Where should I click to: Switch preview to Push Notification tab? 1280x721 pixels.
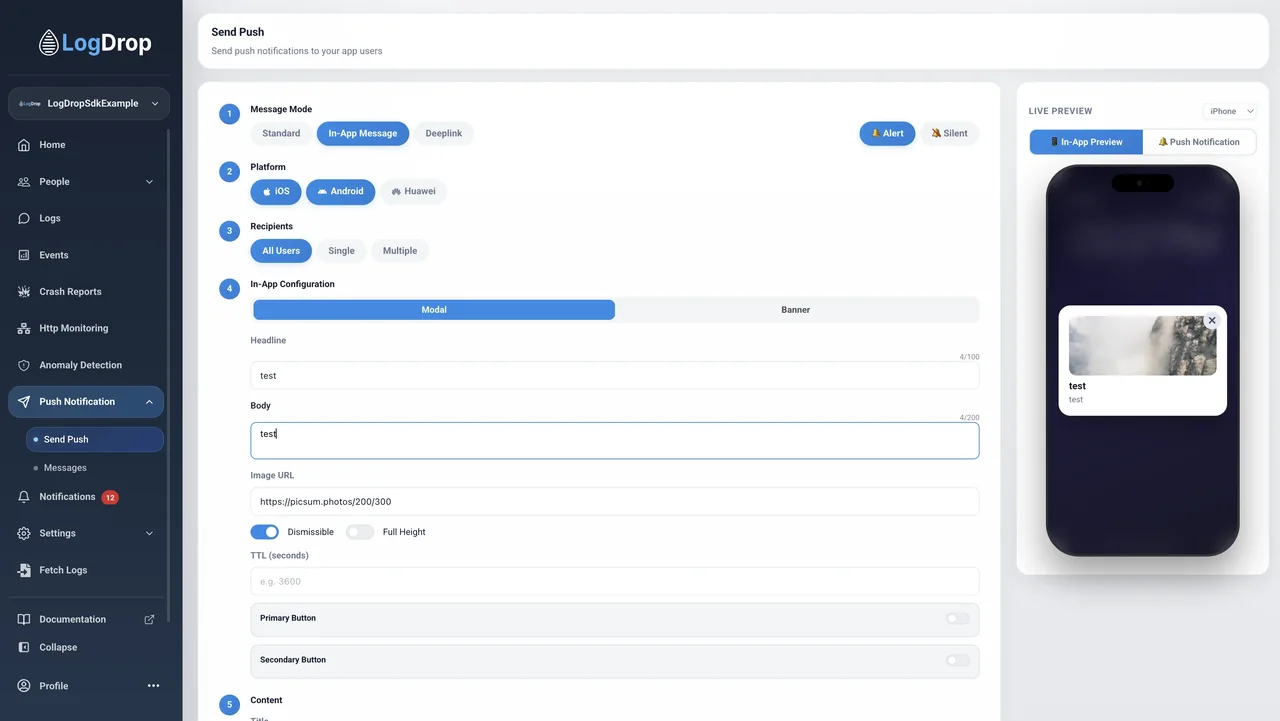point(1199,142)
